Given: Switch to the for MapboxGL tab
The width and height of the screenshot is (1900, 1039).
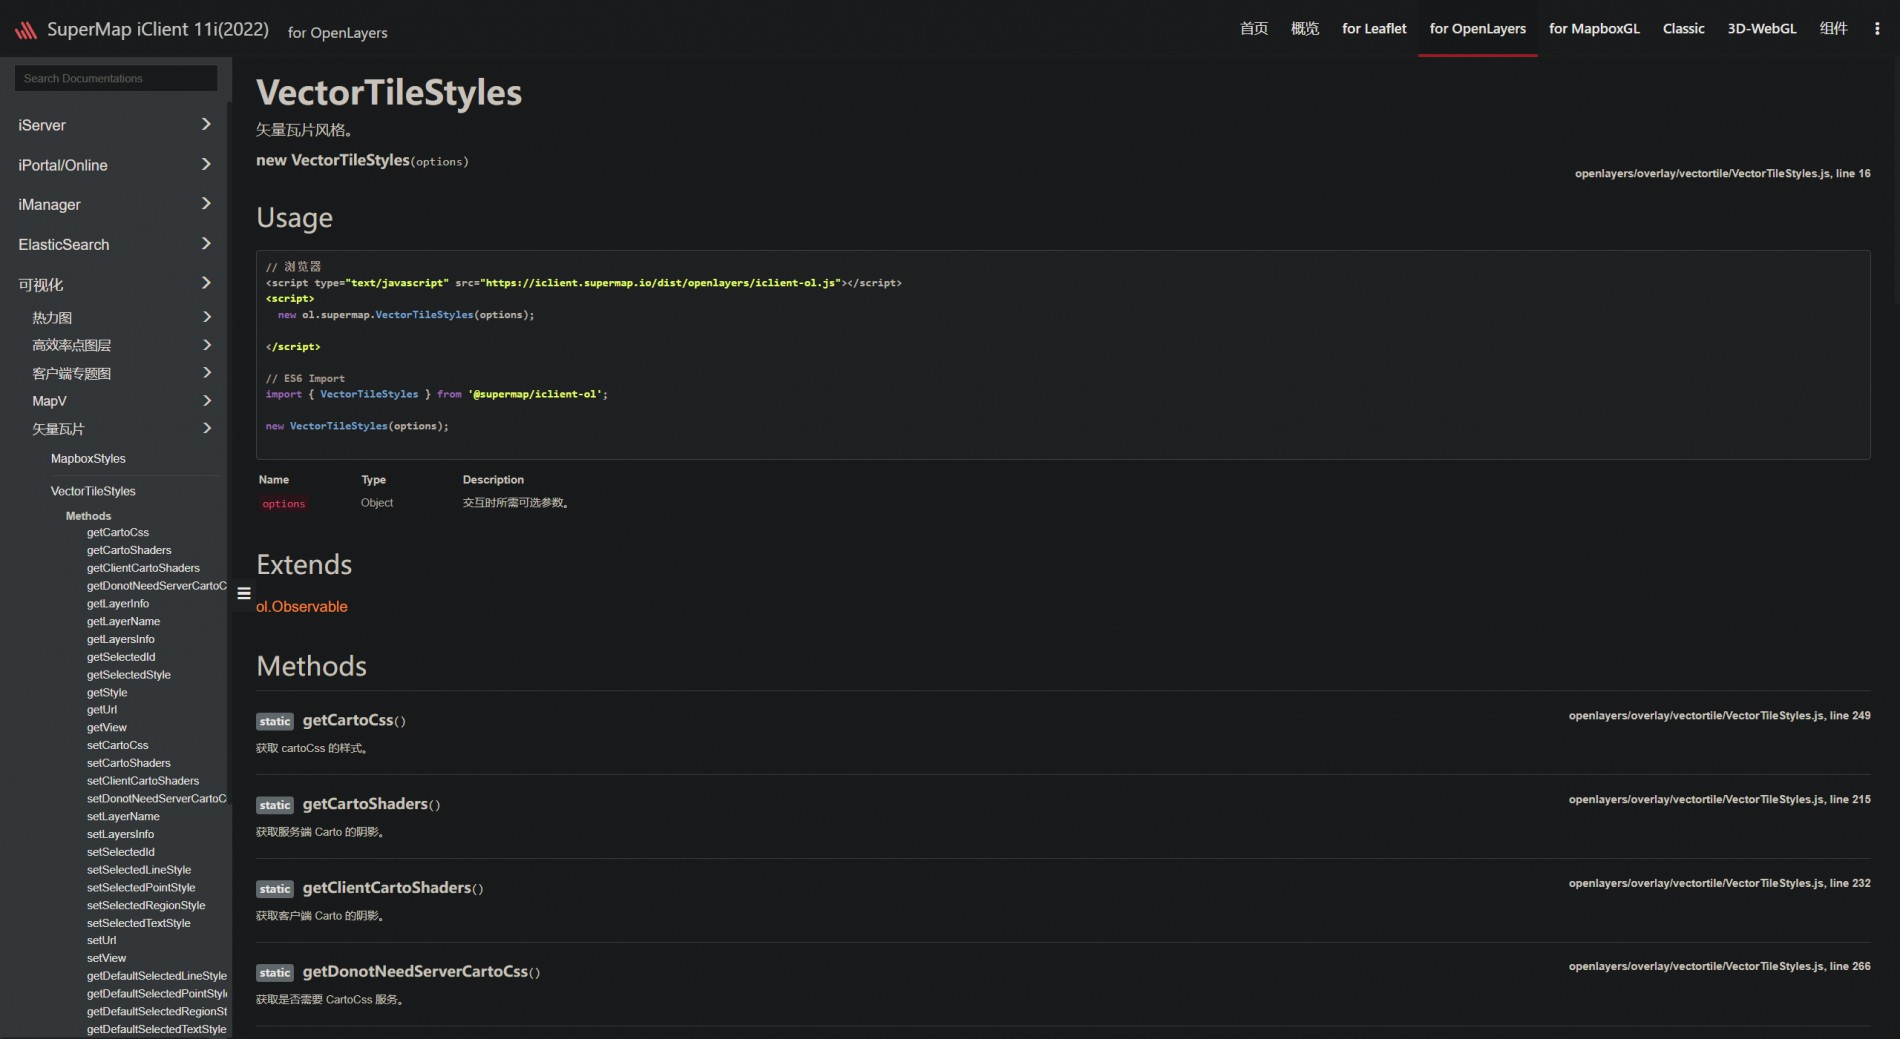Looking at the screenshot, I should tap(1594, 29).
